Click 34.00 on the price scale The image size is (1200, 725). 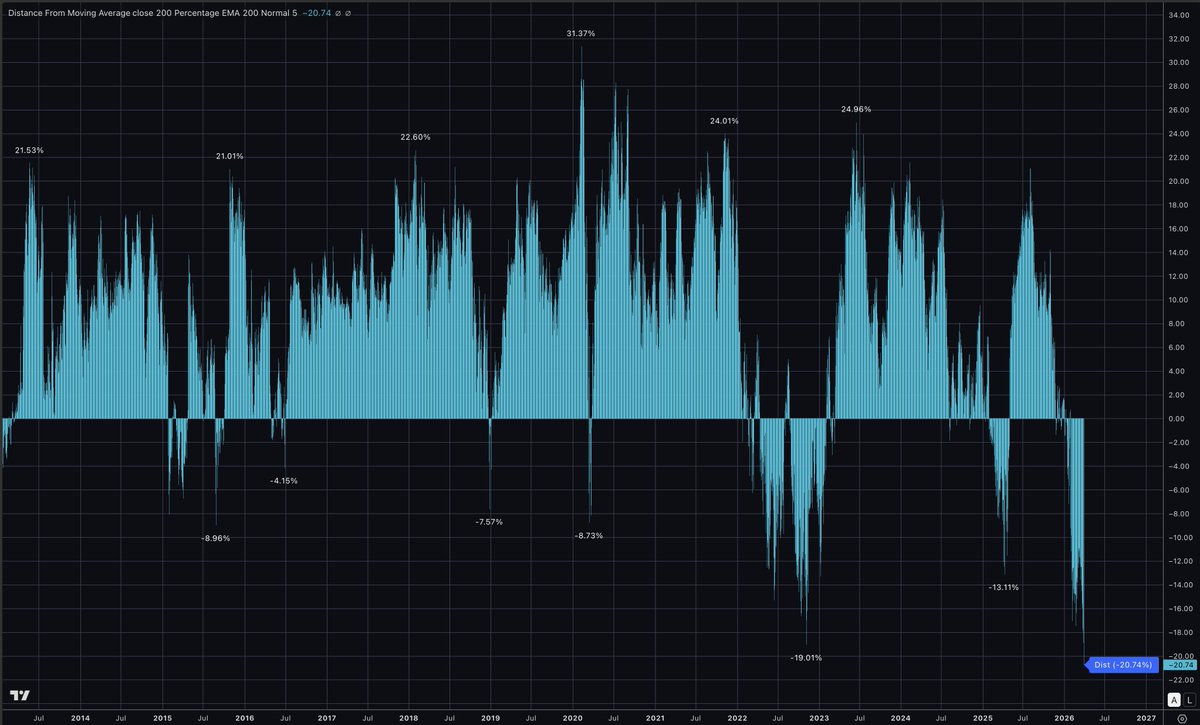click(1181, 16)
